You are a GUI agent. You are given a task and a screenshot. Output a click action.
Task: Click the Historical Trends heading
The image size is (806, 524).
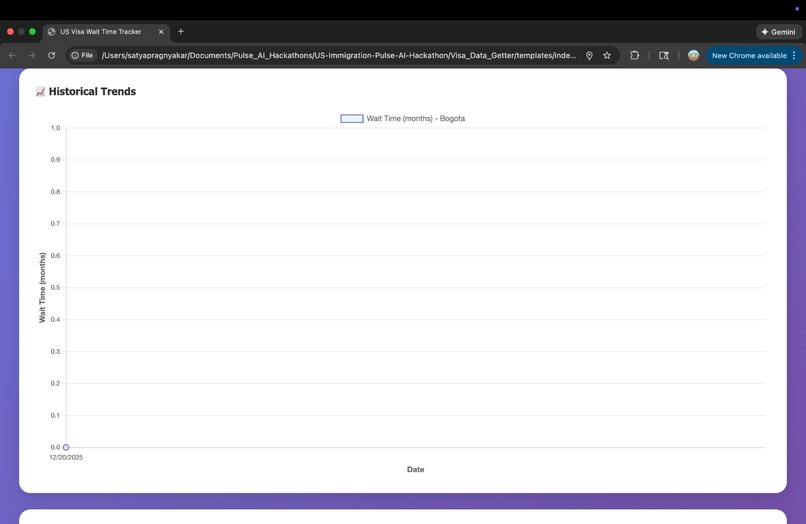click(93, 92)
